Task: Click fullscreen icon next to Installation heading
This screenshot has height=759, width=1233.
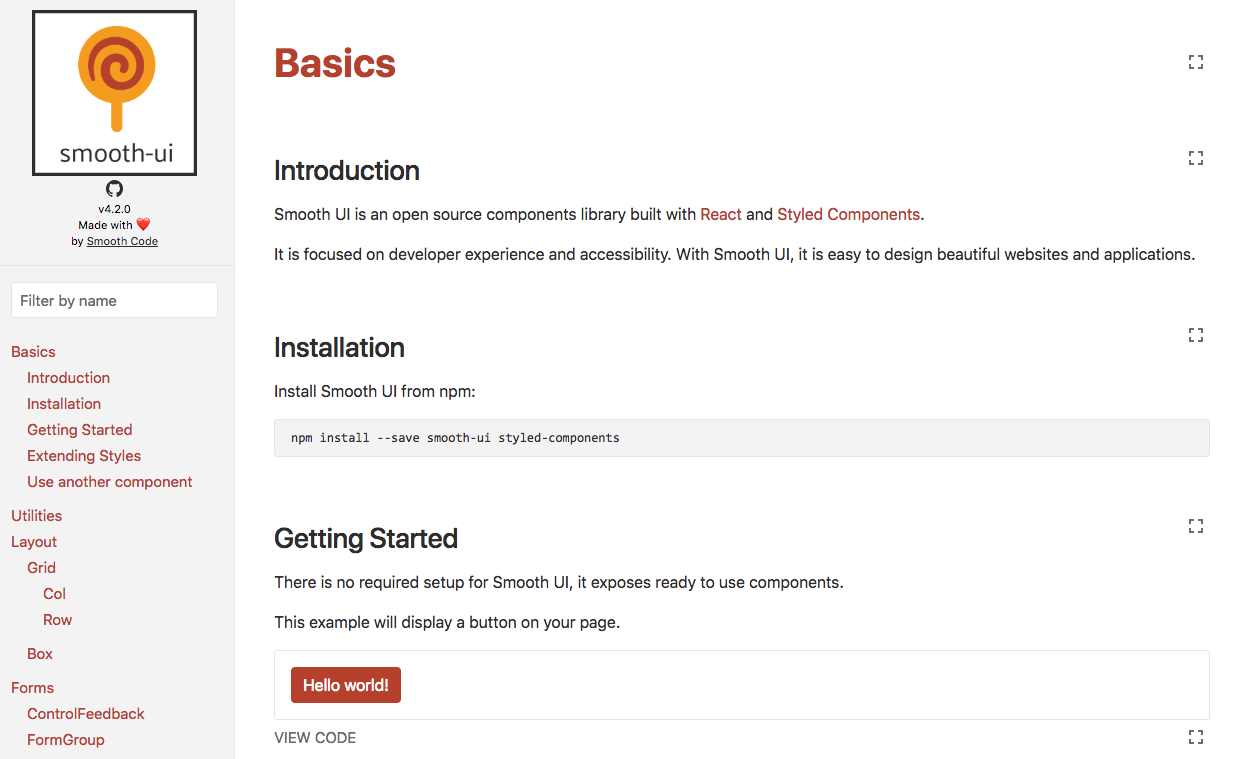Action: point(1195,334)
